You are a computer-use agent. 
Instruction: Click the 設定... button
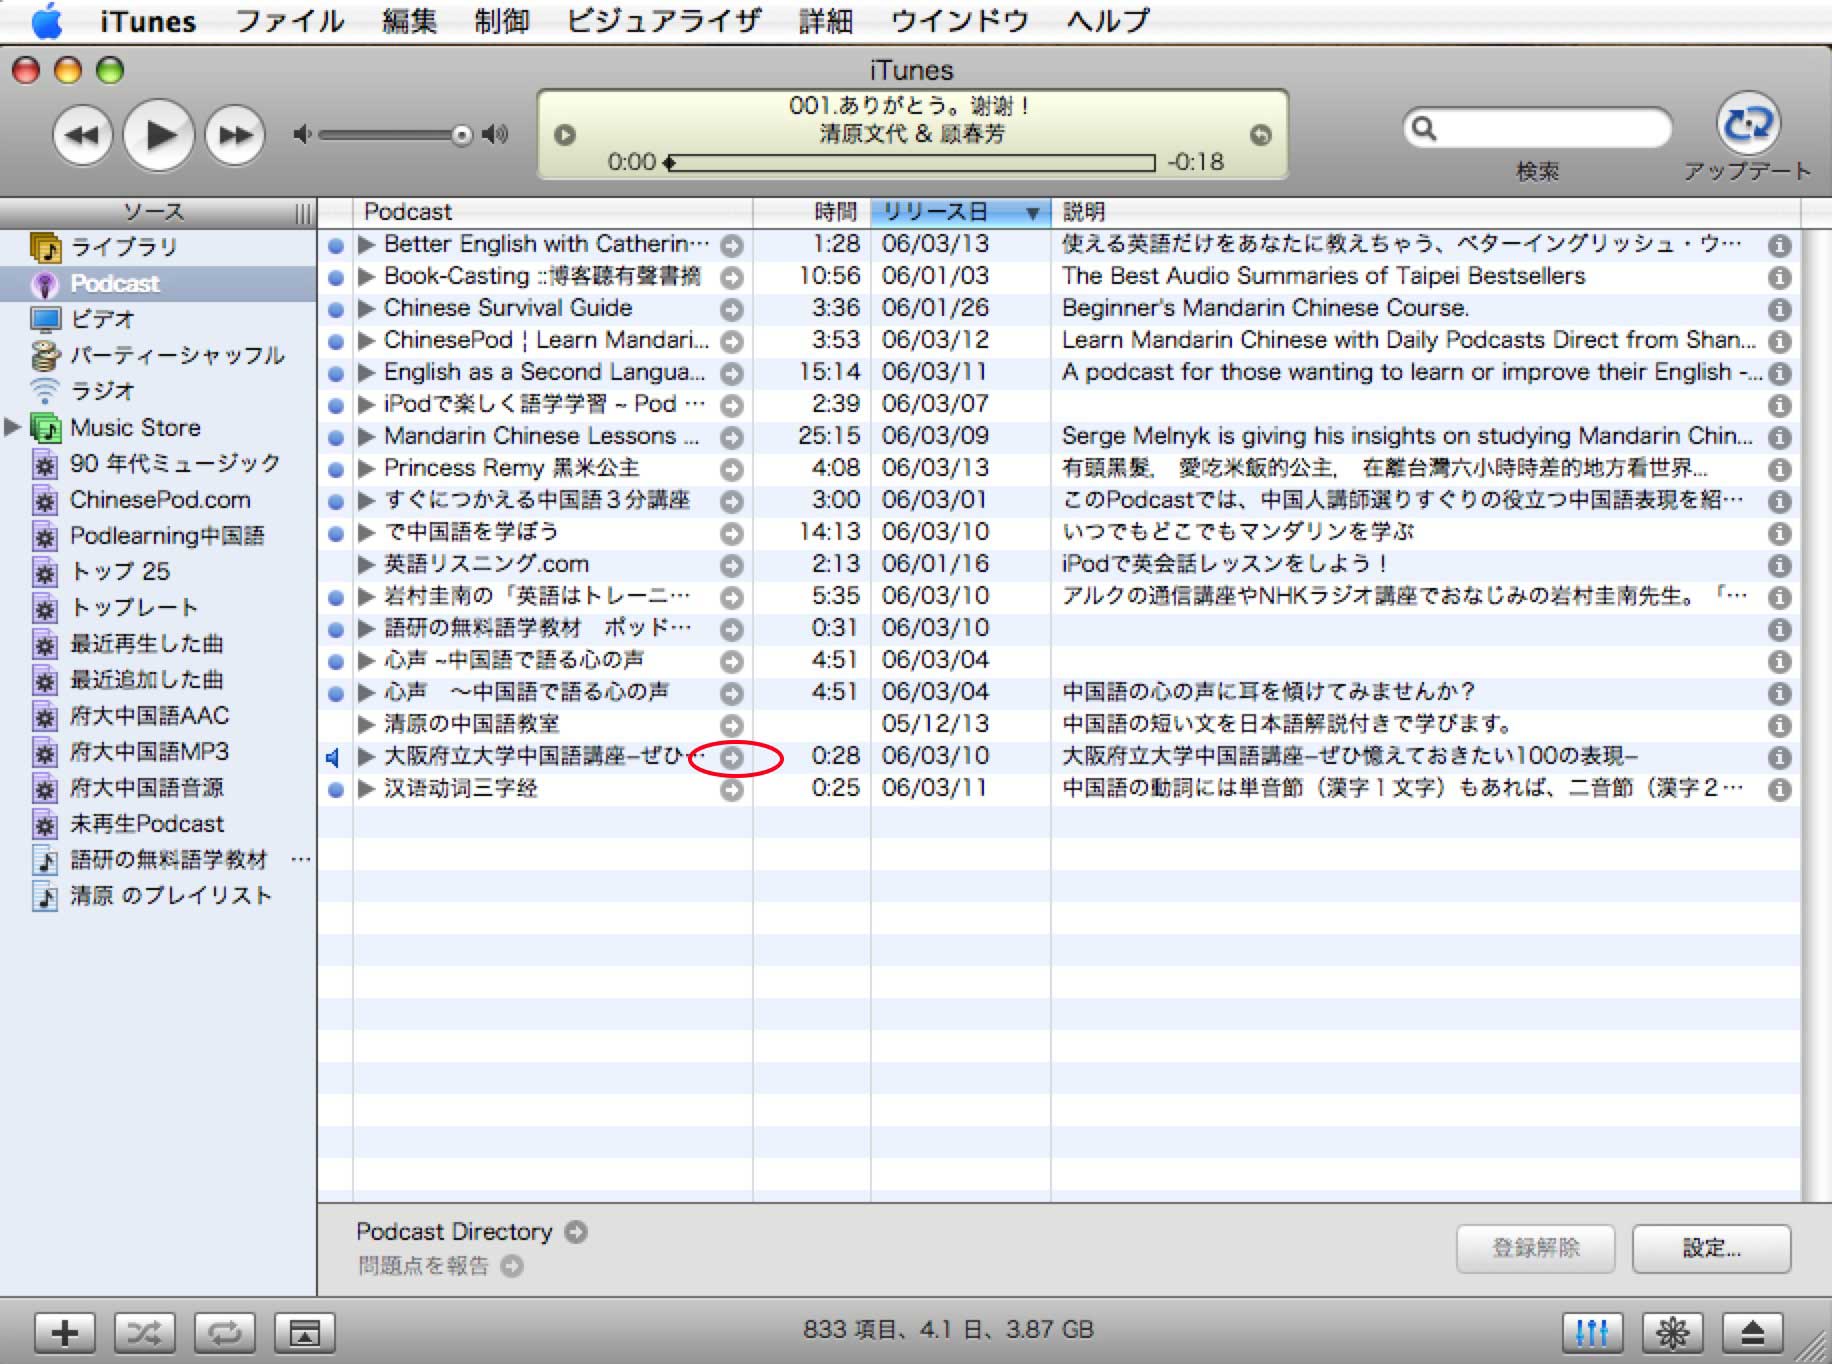point(1711,1248)
